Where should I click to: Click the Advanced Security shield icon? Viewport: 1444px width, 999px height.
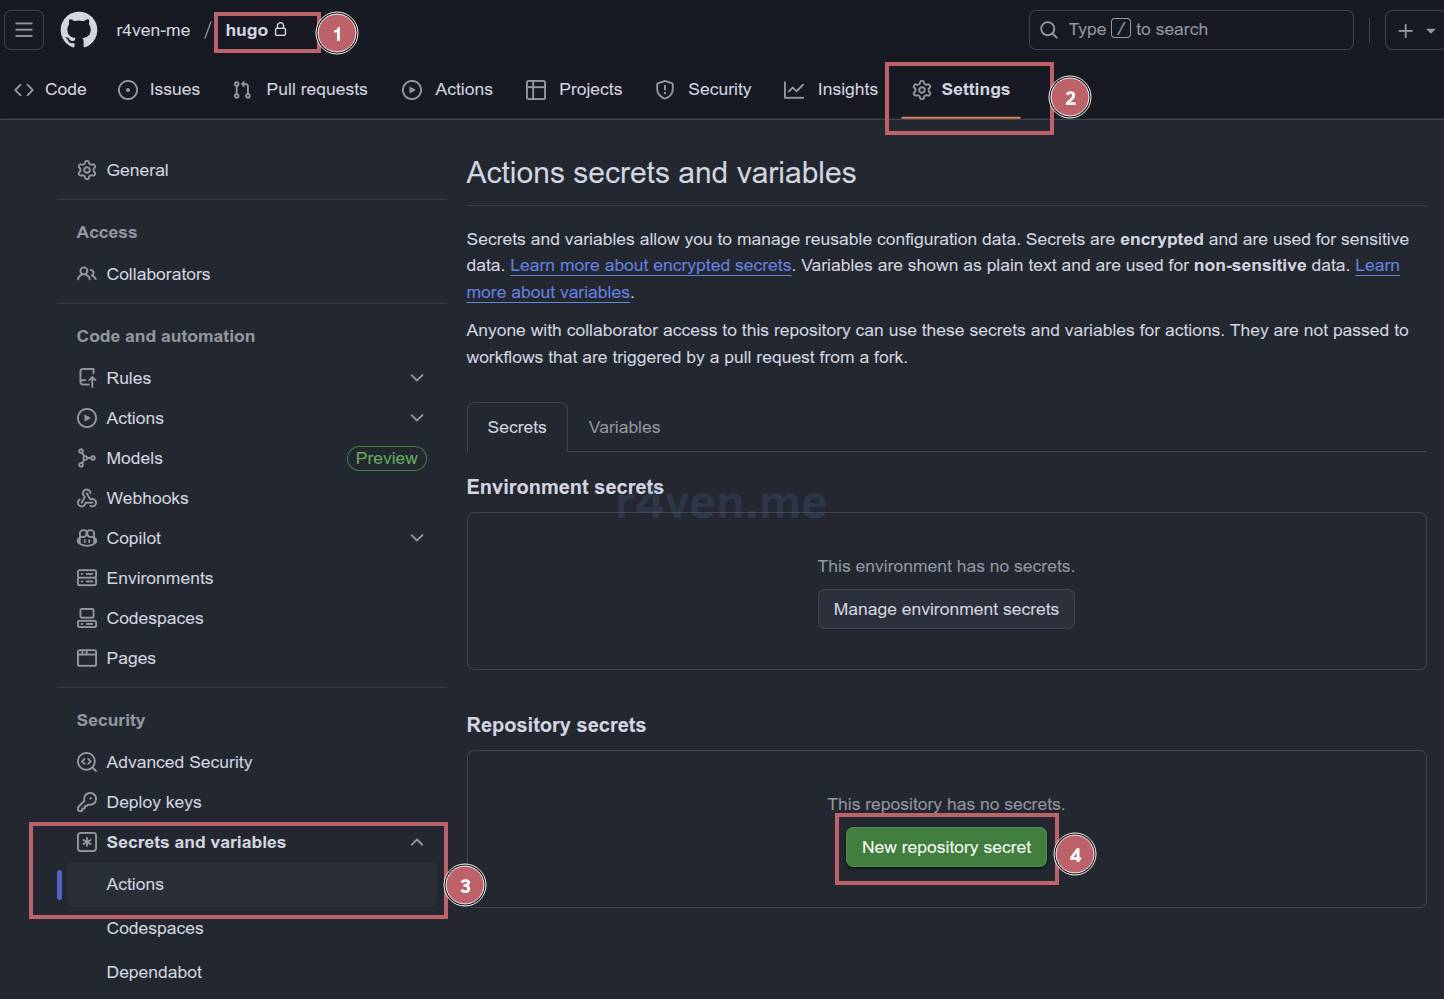pos(87,762)
